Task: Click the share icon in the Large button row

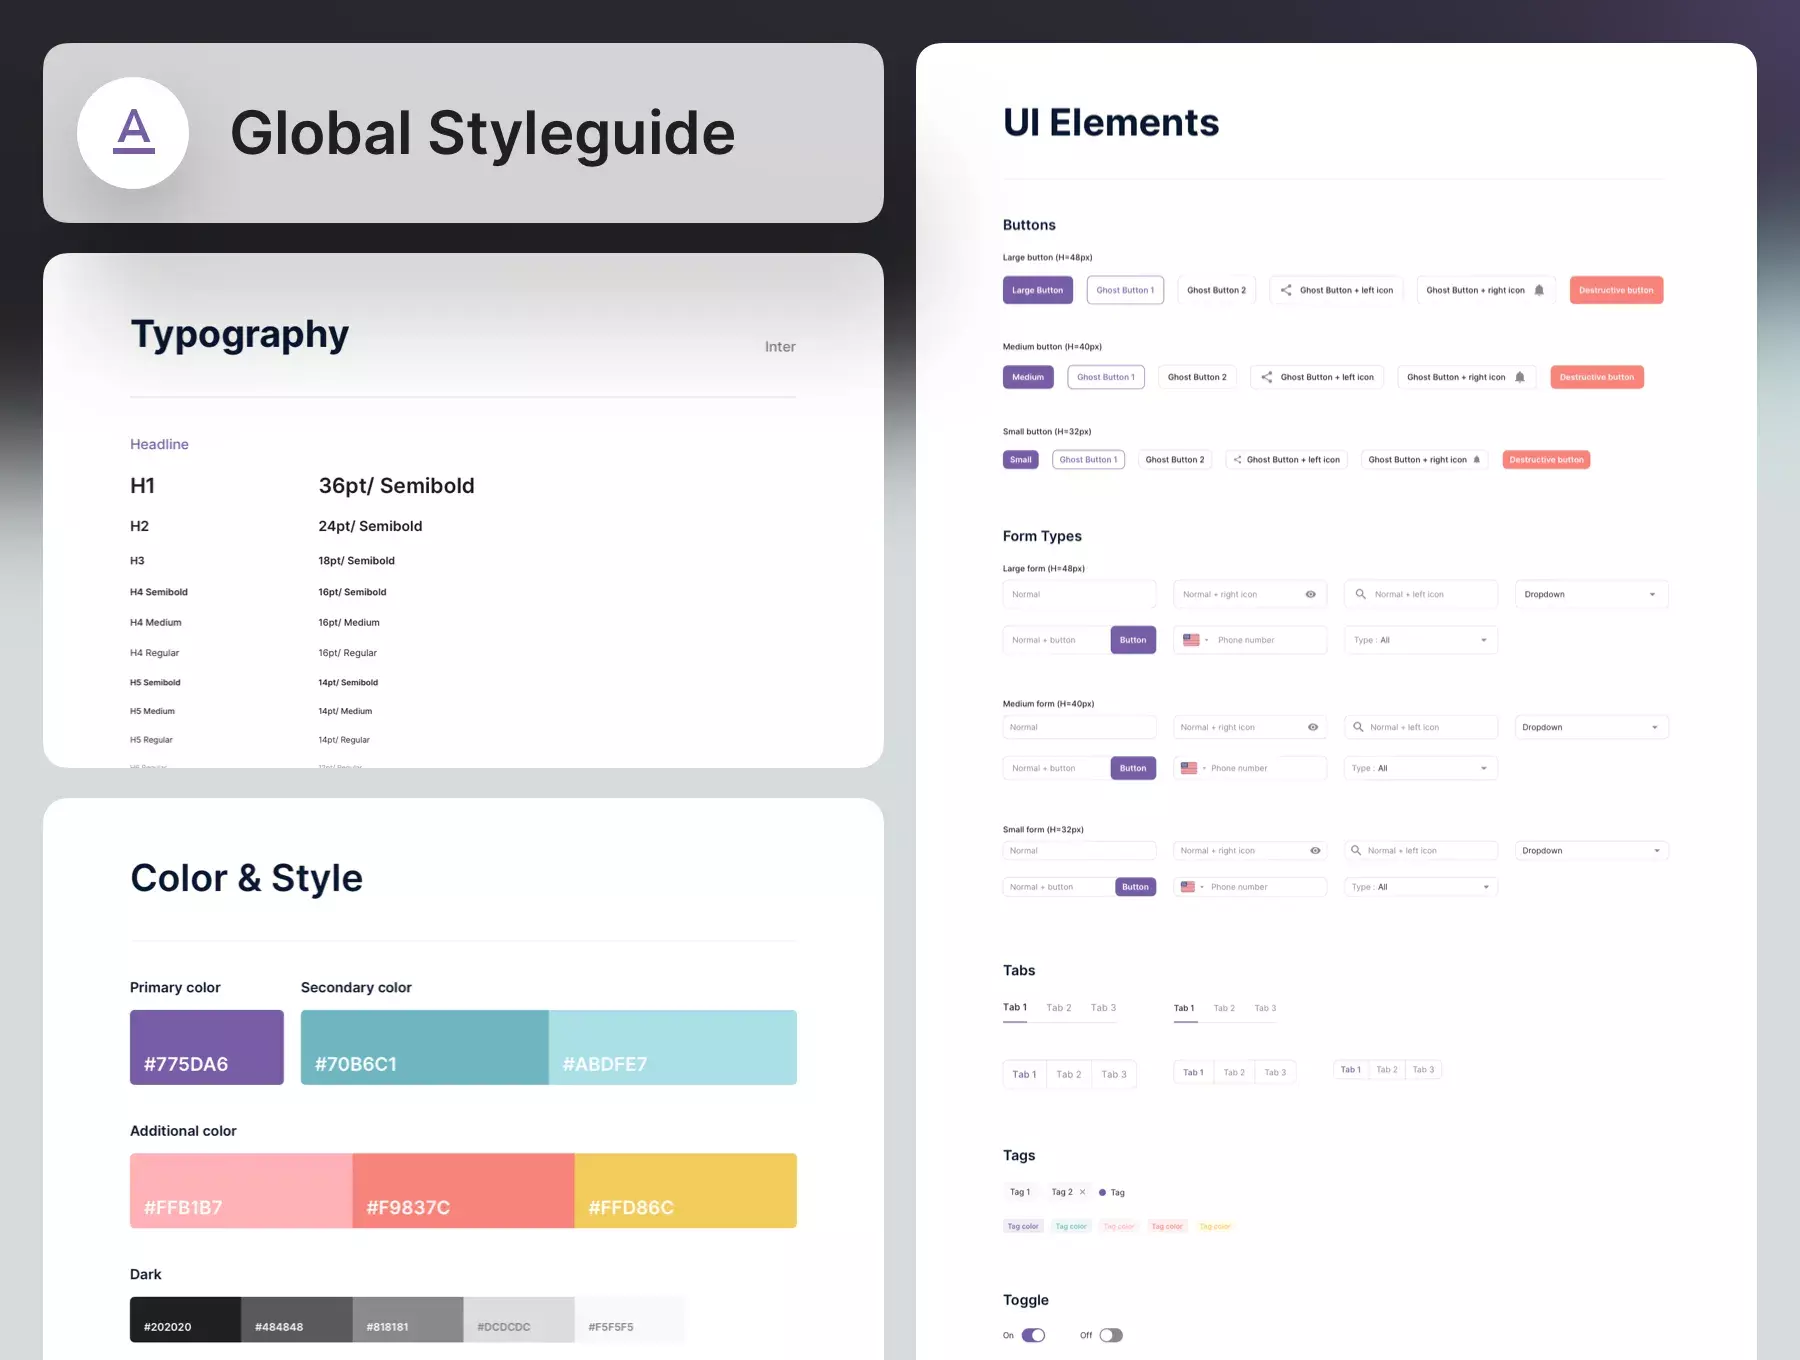Action: click(1286, 290)
